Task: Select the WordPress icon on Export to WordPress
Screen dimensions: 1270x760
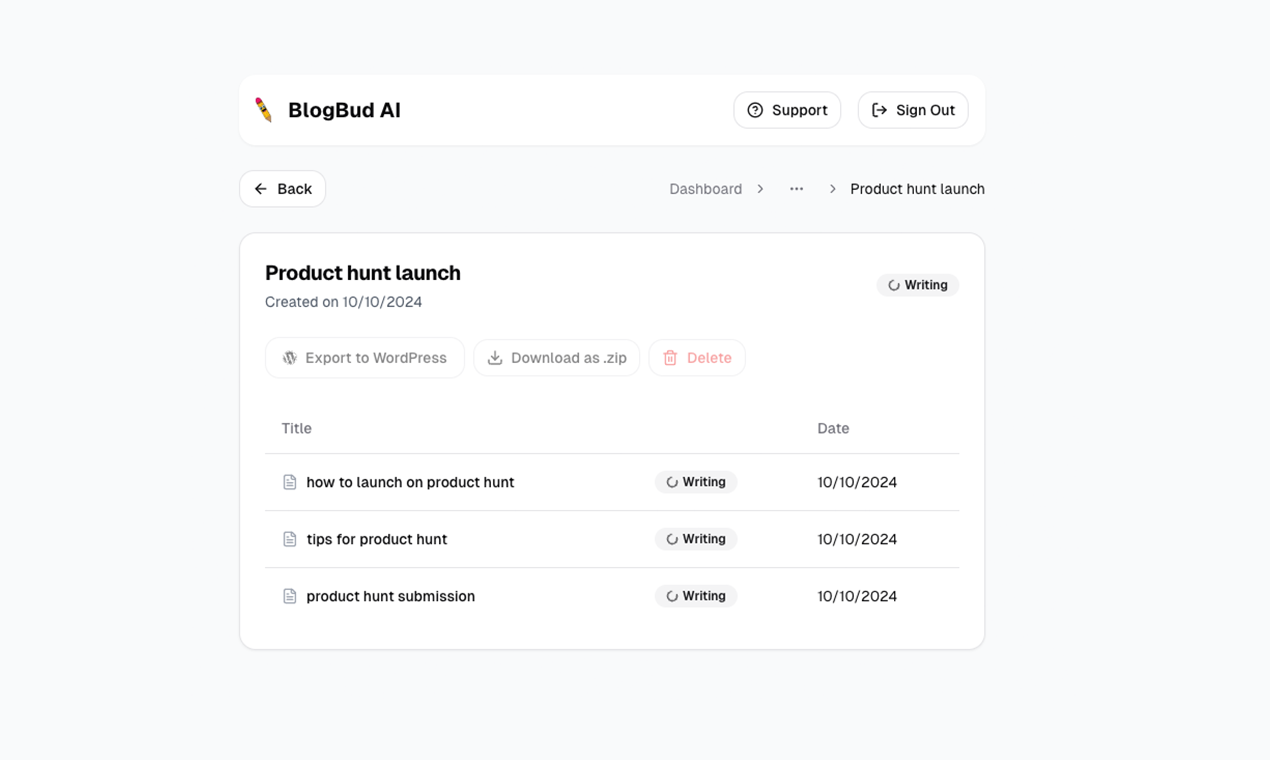Action: [x=289, y=357]
